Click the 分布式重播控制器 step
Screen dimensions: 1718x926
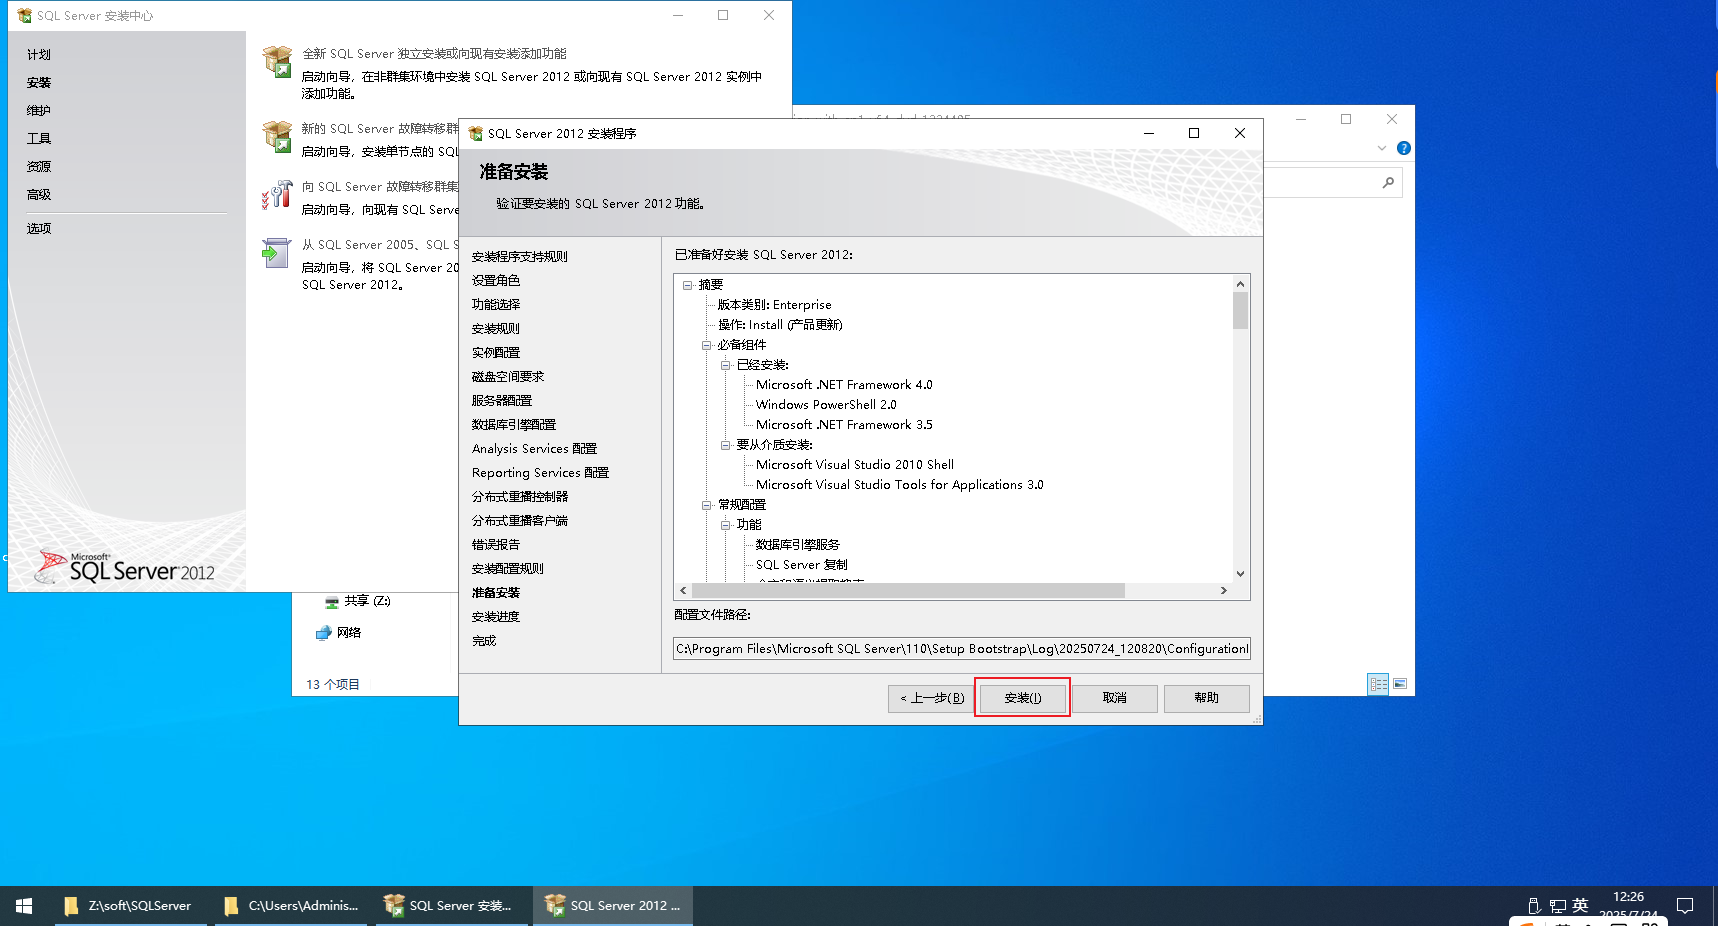click(x=520, y=497)
